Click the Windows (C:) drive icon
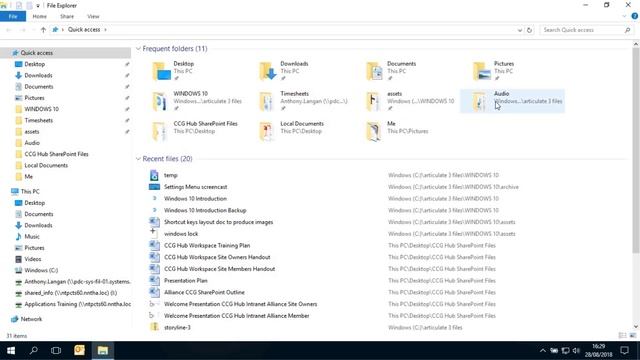The width and height of the screenshot is (640, 360). [x=18, y=270]
